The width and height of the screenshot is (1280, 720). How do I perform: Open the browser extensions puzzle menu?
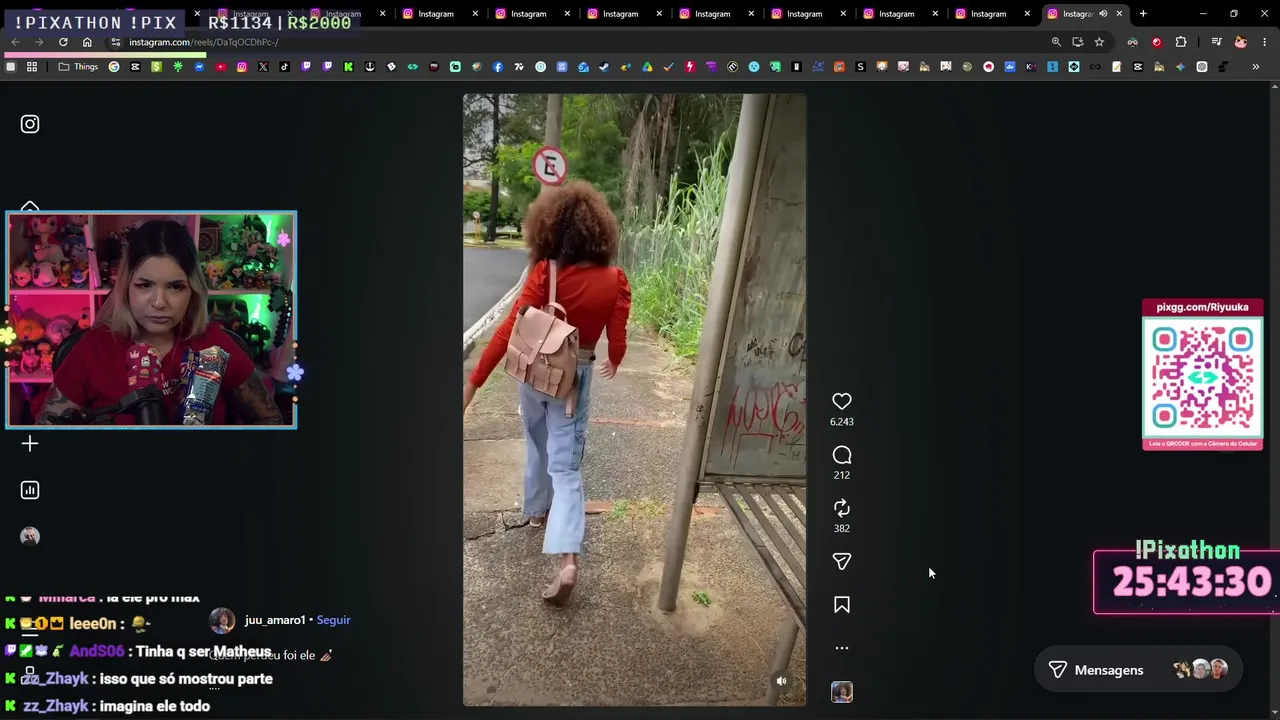tap(1181, 42)
